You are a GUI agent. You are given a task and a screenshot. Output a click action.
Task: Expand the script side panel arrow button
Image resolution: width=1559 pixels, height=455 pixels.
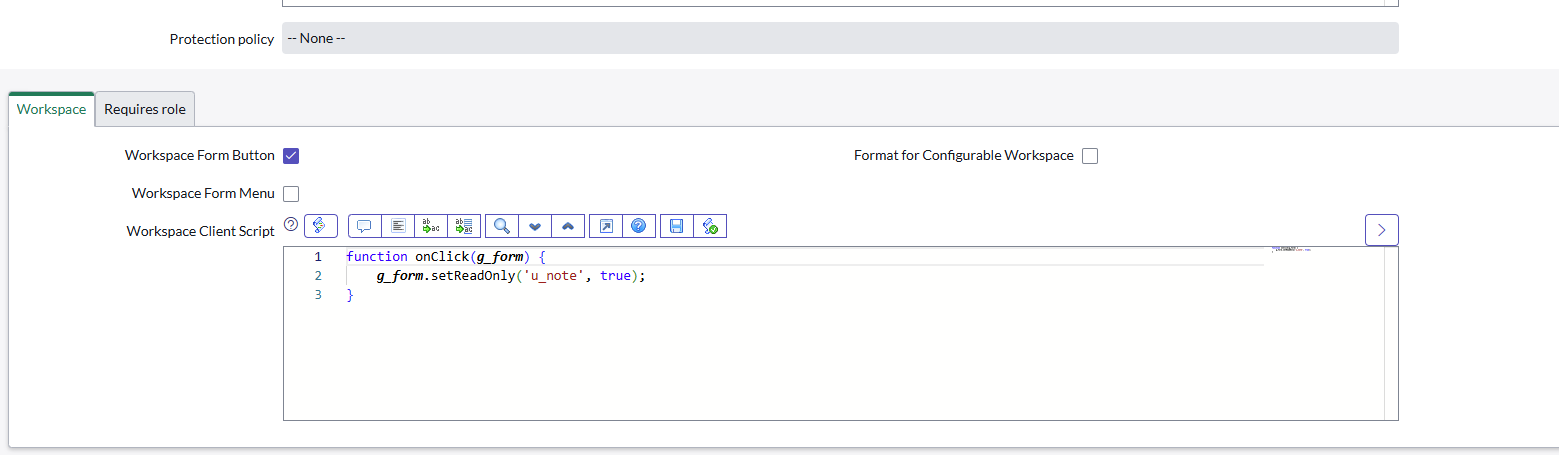[x=1381, y=230]
